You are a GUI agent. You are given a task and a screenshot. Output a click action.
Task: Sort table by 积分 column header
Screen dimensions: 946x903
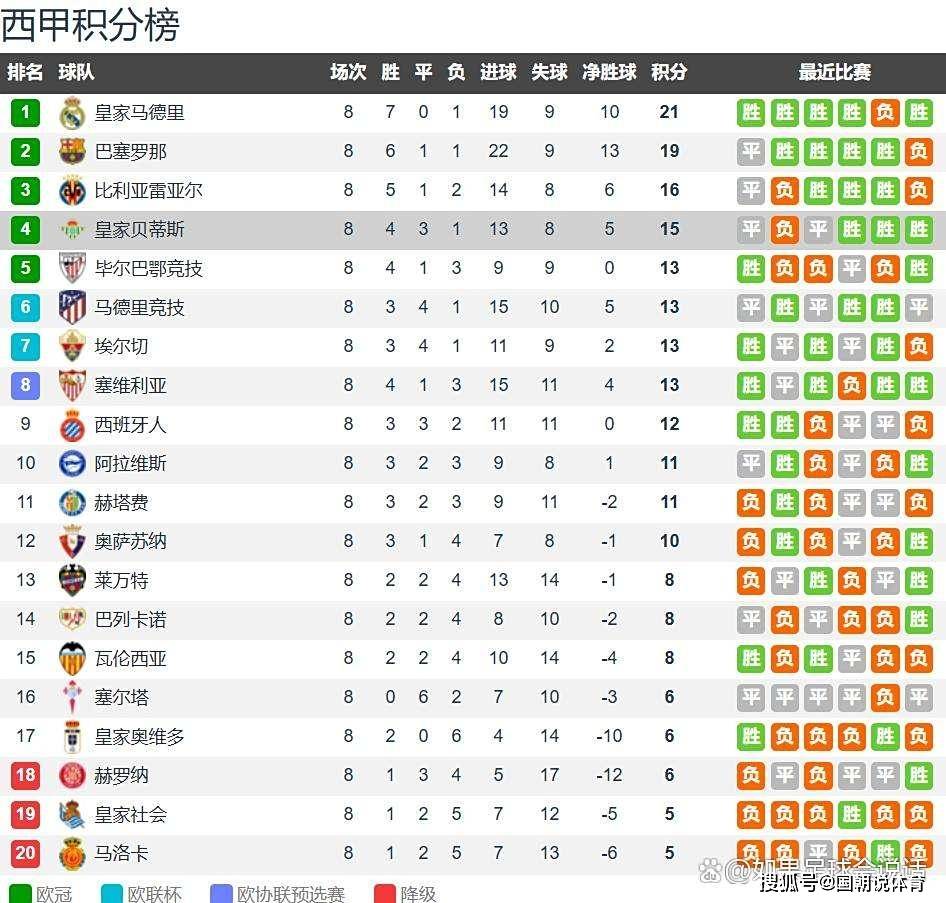pos(669,73)
